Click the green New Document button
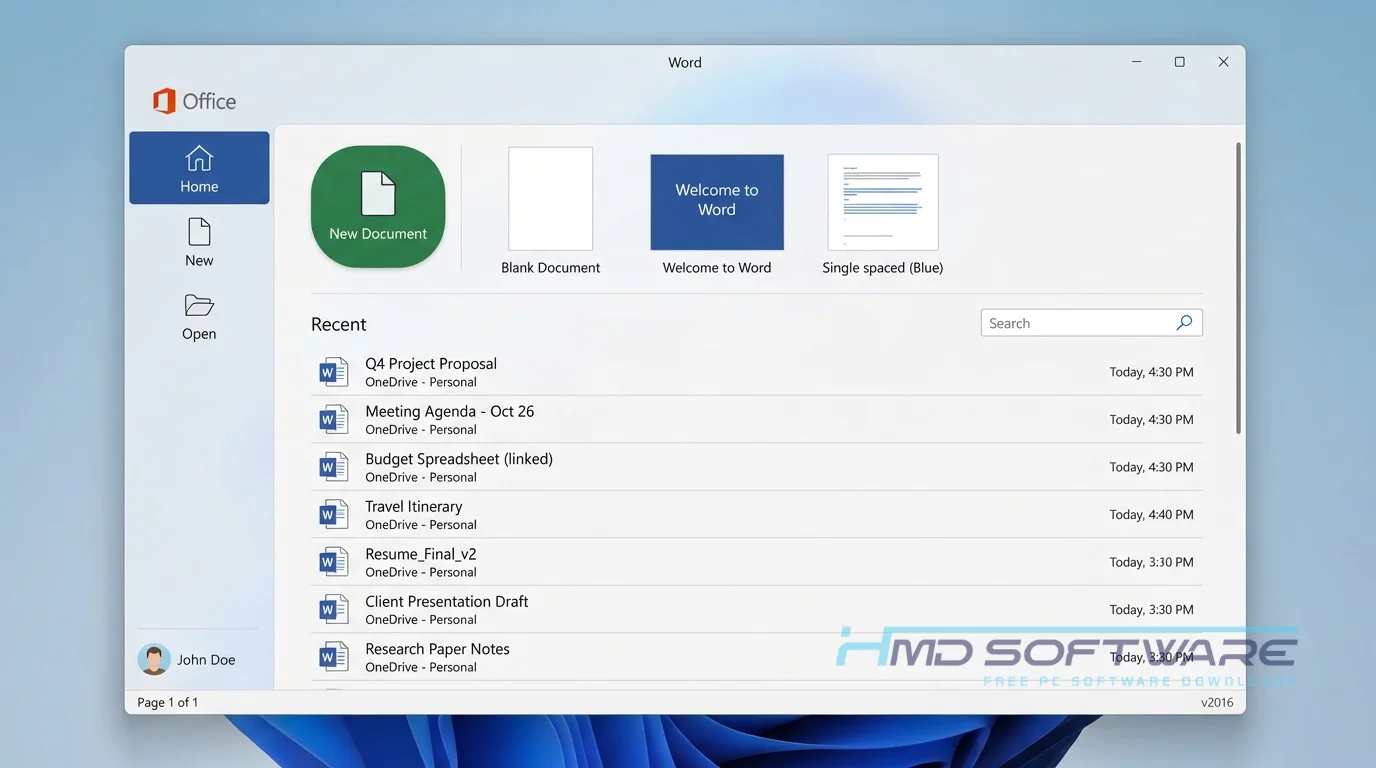Screen dimensions: 1376x768 click(x=378, y=207)
